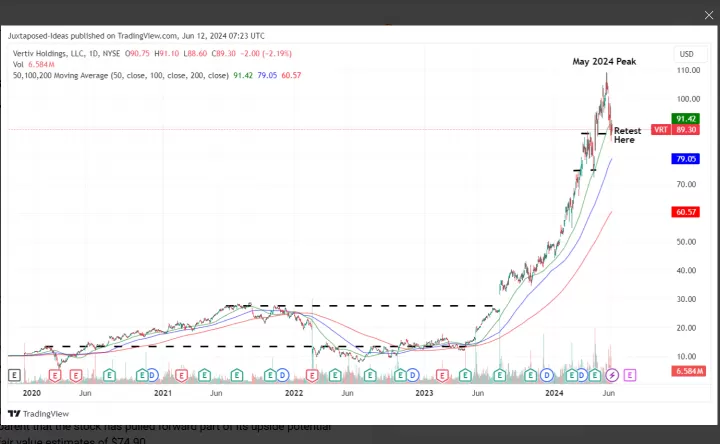This screenshot has height=444, width=720.
Task: Click the red 6.584M volume tag
Action: coord(686,372)
